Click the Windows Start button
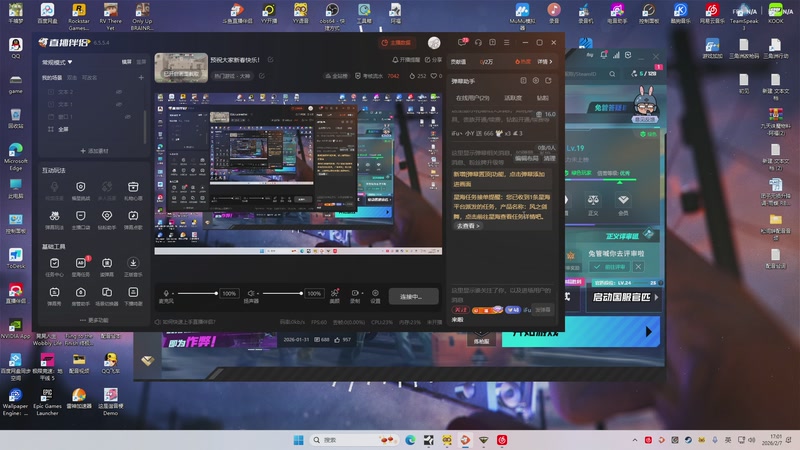The width and height of the screenshot is (800, 450). [298, 440]
